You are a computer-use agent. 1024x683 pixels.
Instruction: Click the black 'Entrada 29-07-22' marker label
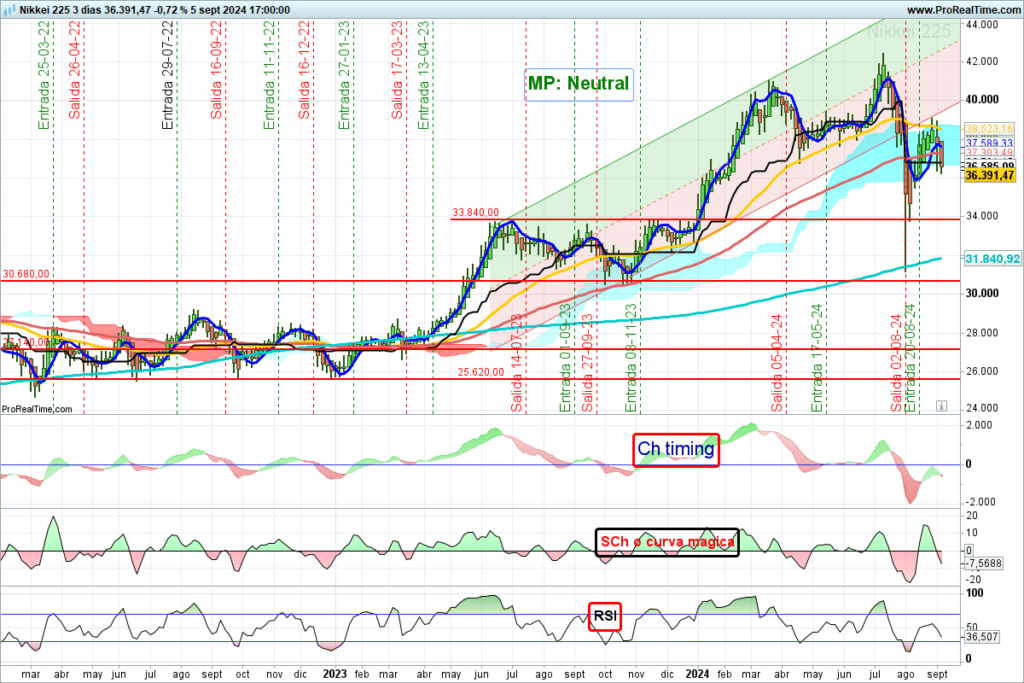(x=167, y=75)
